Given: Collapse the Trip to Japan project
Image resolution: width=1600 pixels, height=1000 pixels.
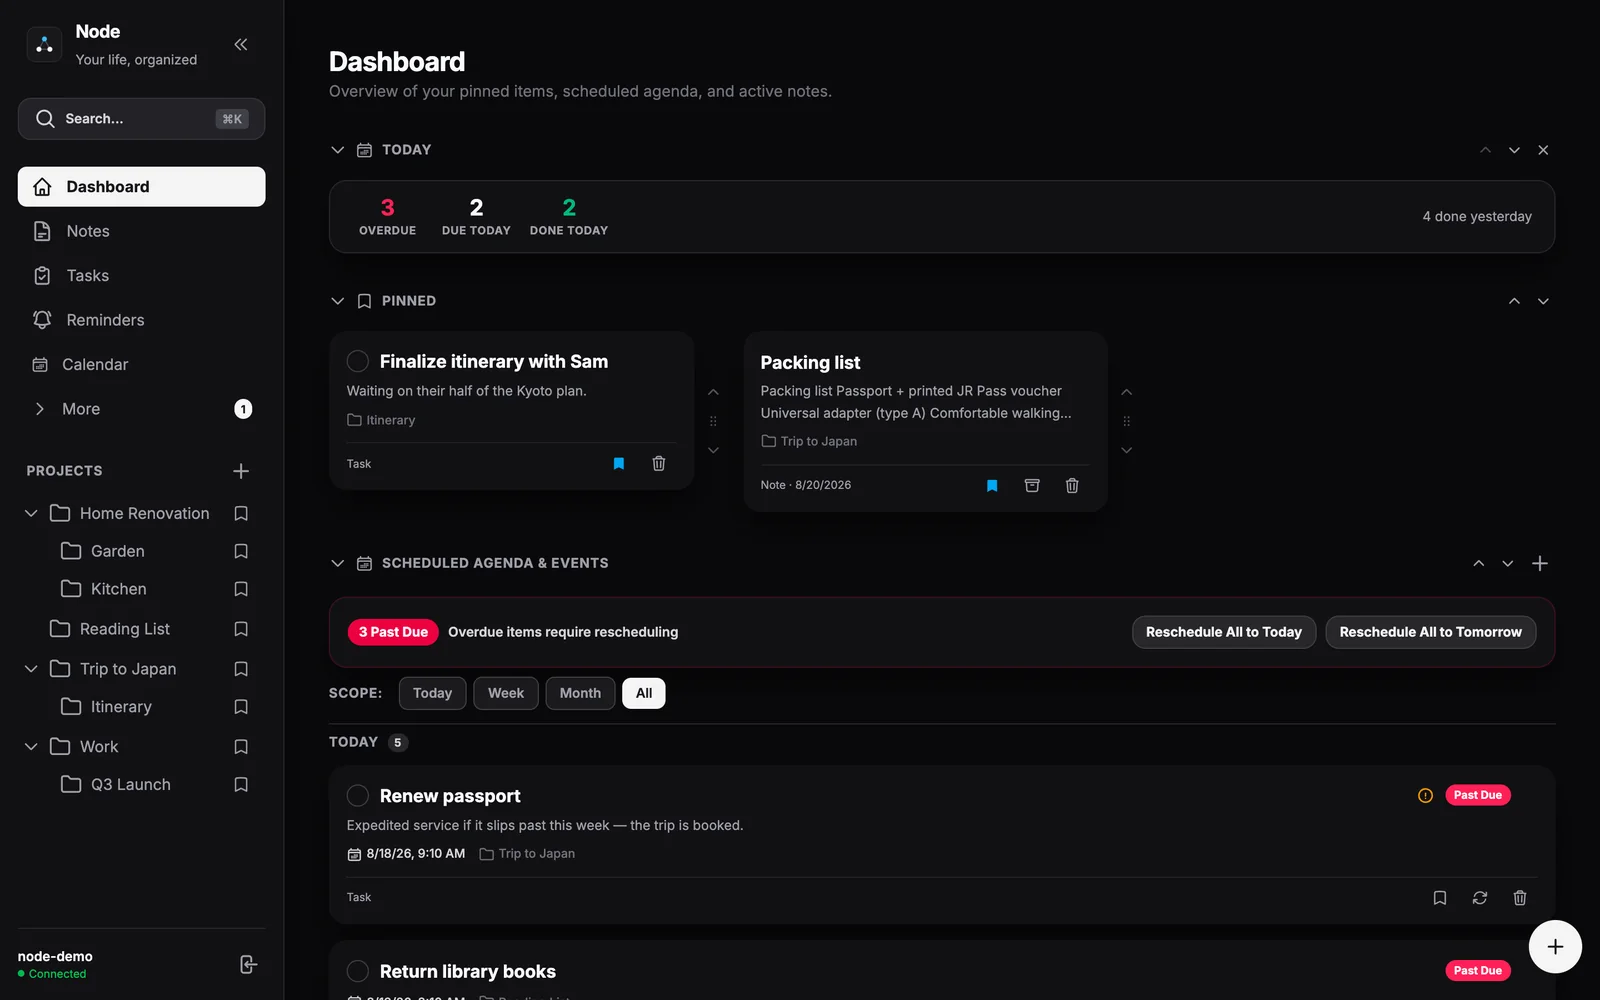Looking at the screenshot, I should 31,669.
